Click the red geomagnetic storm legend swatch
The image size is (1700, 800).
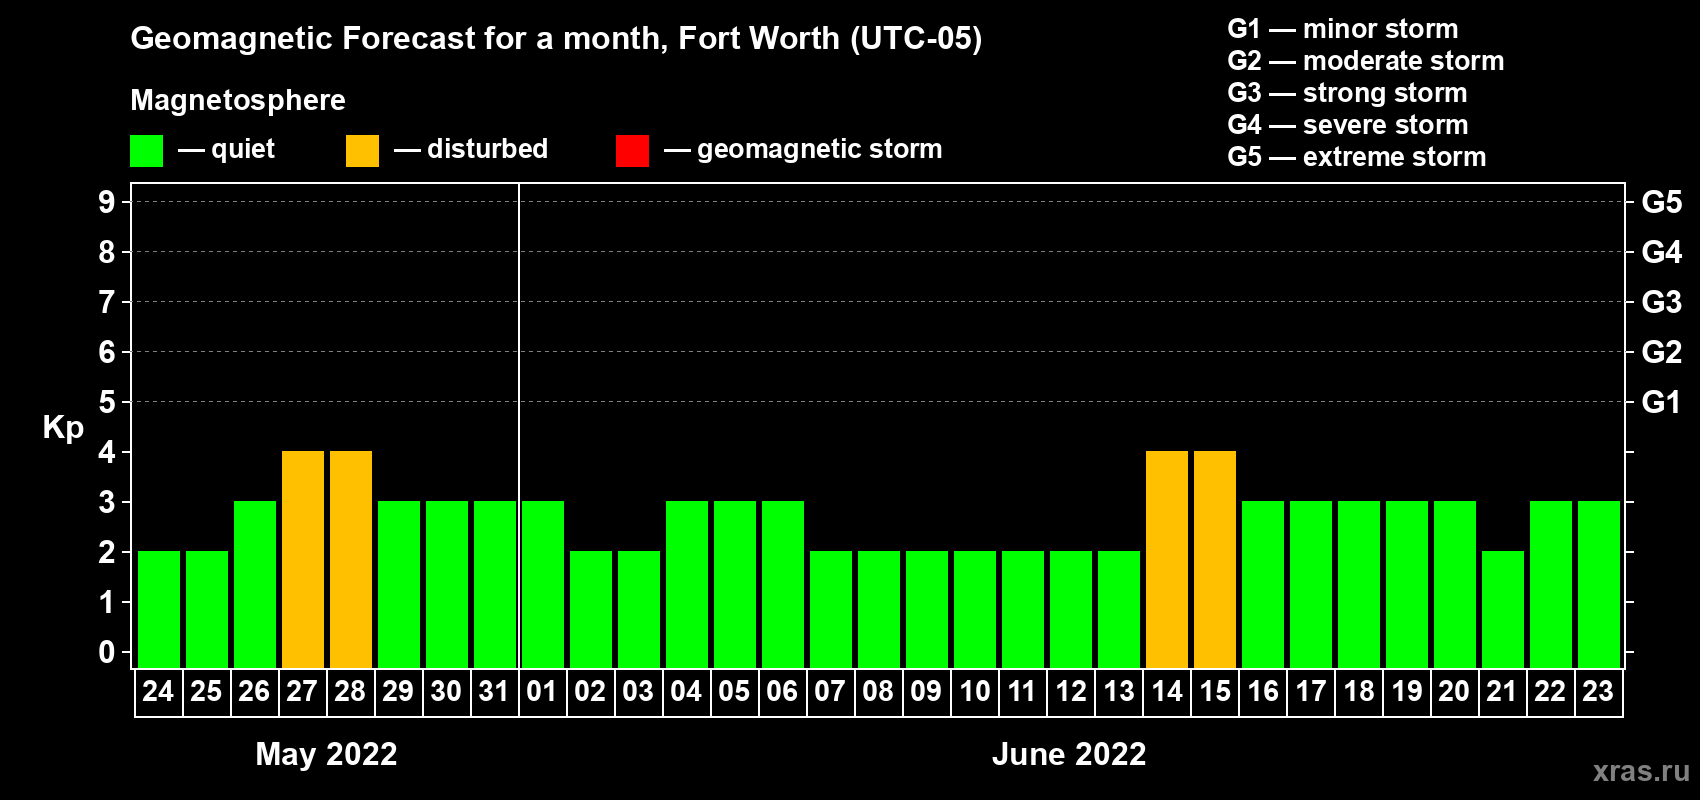[632, 151]
